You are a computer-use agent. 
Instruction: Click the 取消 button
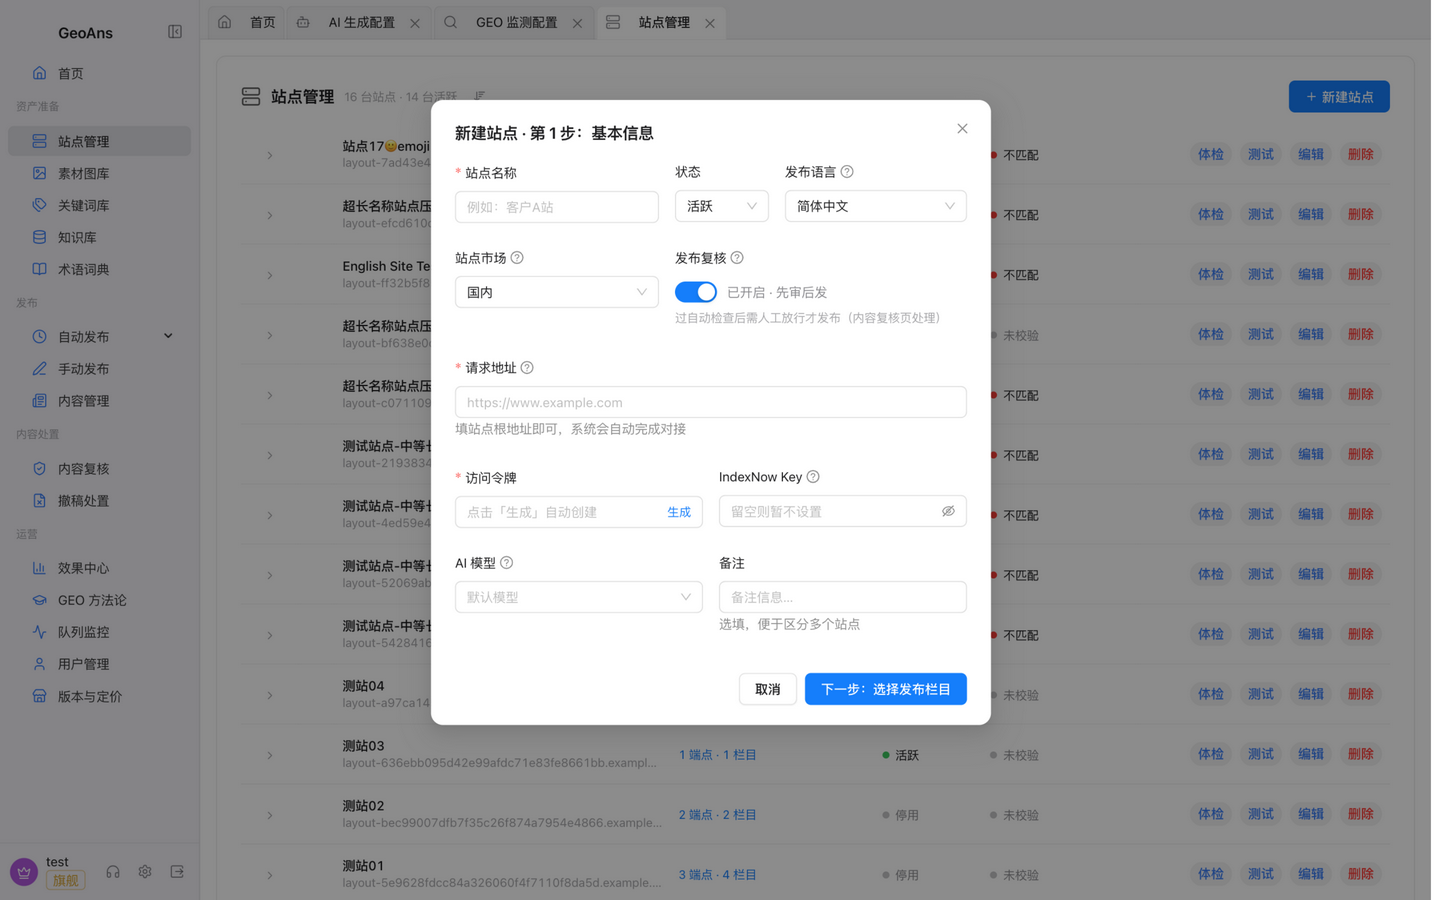[x=768, y=689]
